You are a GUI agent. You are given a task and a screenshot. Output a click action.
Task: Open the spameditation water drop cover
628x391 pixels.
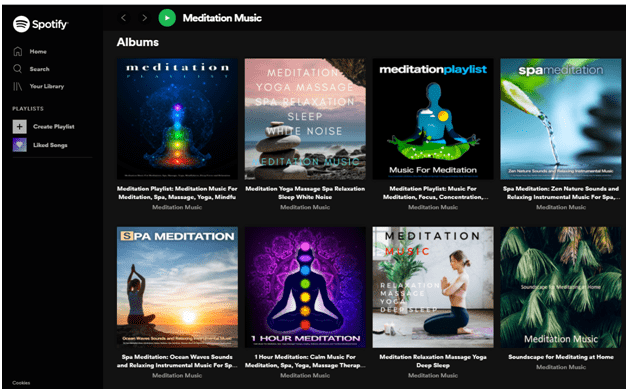561,119
